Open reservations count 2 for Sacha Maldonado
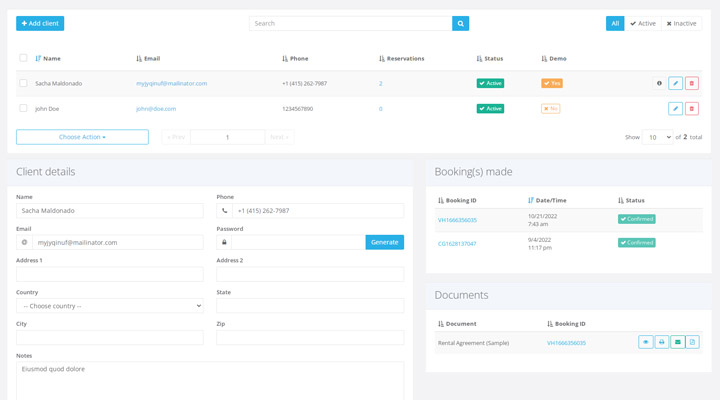720x400 pixels. tap(380, 84)
